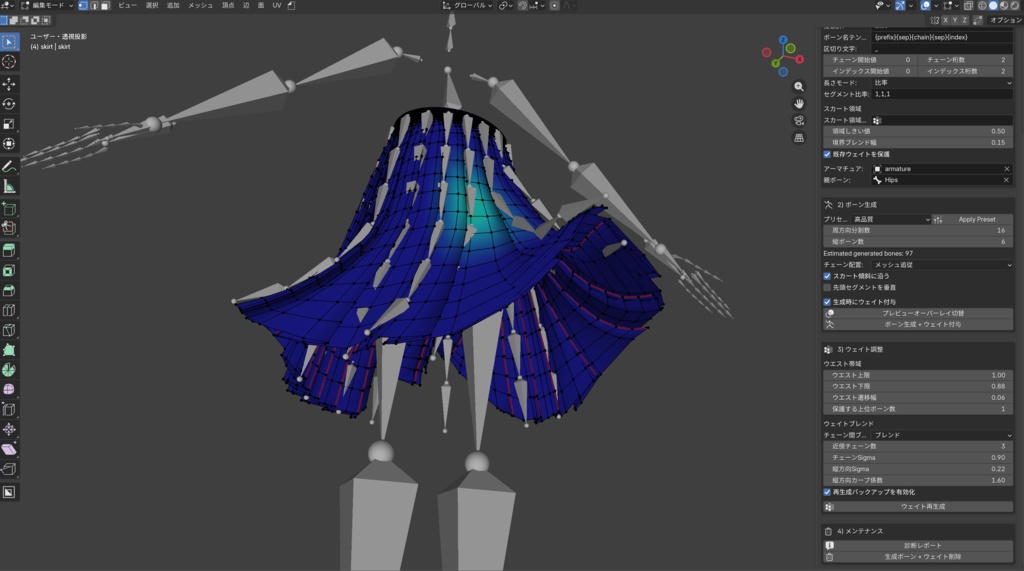Adjust the 領域しきい値 slider
Viewport: 1024px width, 571px height.
[918, 131]
